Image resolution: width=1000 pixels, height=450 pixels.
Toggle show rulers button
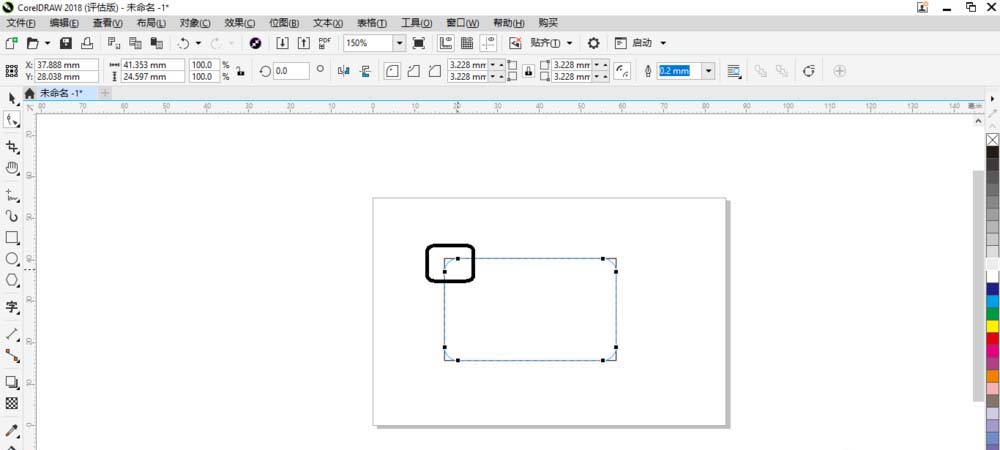445,43
